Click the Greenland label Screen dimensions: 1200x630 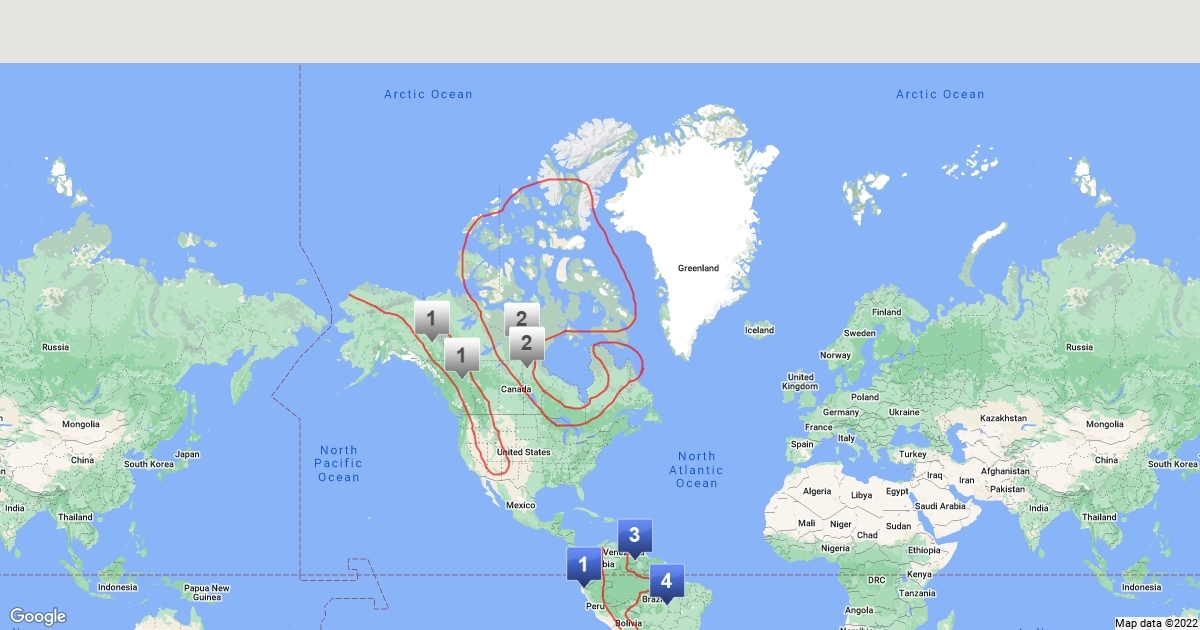(698, 268)
